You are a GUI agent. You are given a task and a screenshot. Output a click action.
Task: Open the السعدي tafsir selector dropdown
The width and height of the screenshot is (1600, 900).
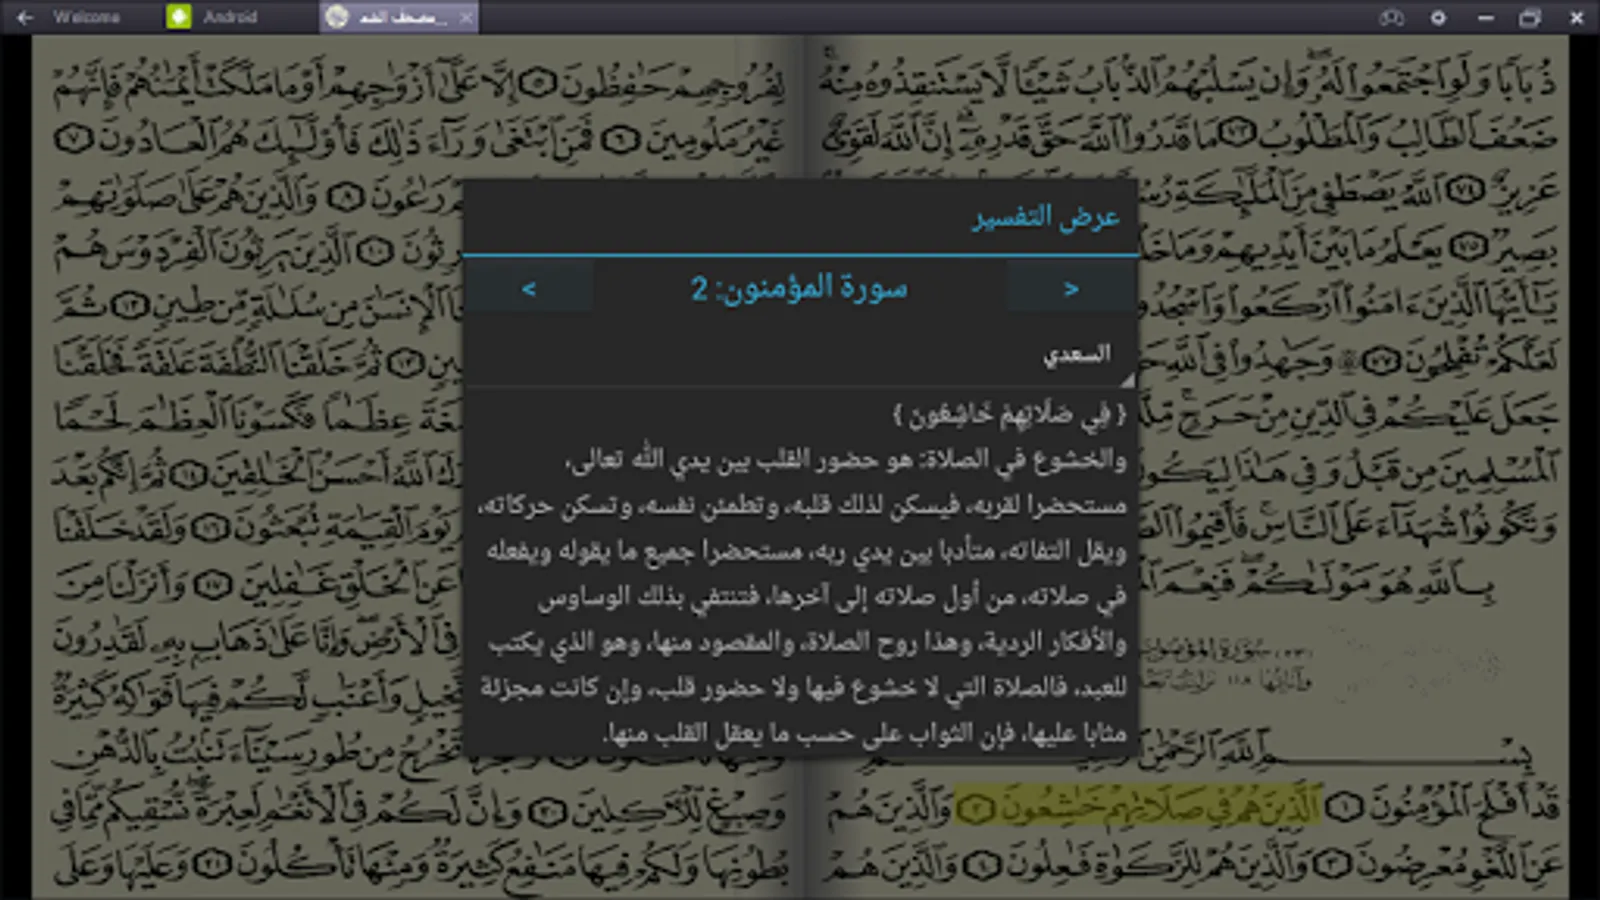[x=800, y=354]
